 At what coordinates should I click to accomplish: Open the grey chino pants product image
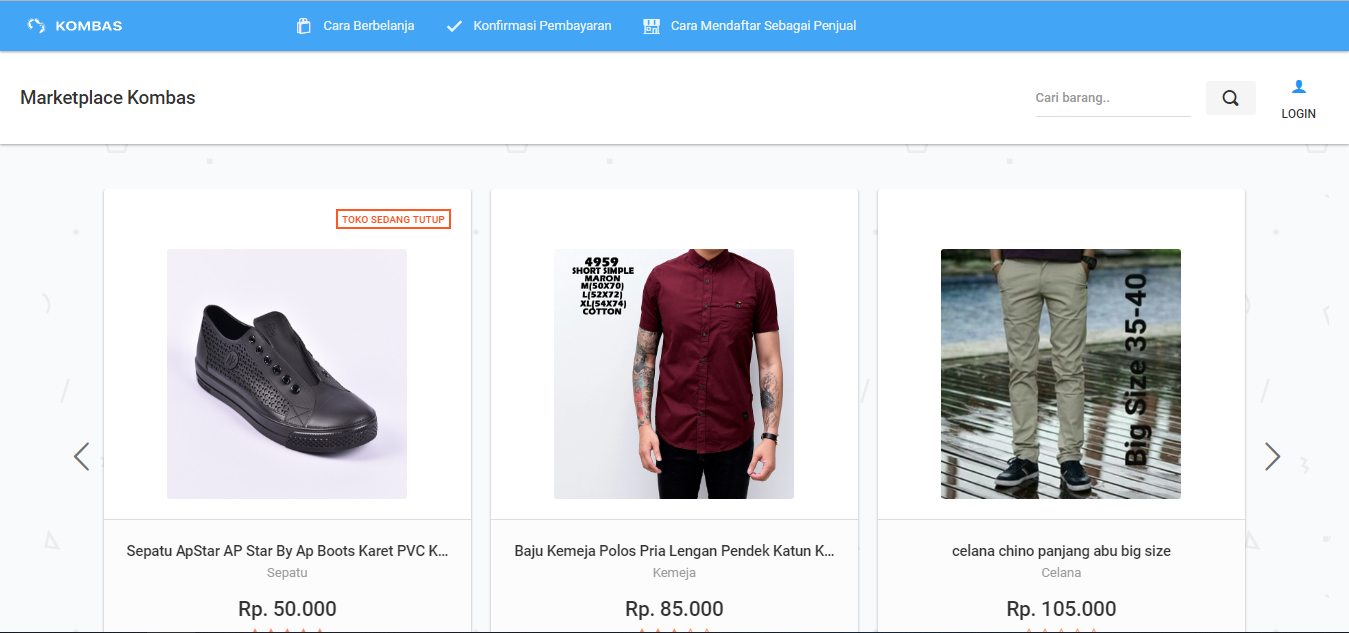[x=1060, y=373]
